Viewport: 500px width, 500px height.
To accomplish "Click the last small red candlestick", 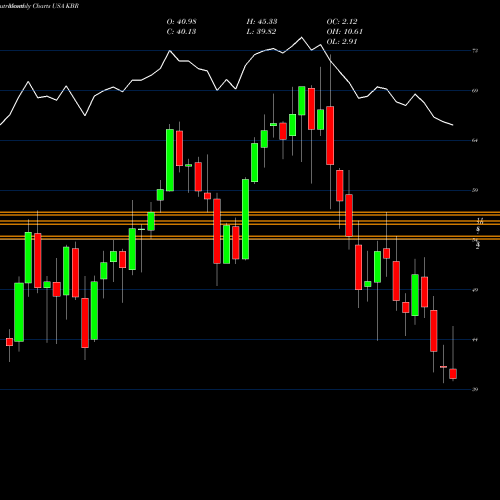I will pos(453,374).
